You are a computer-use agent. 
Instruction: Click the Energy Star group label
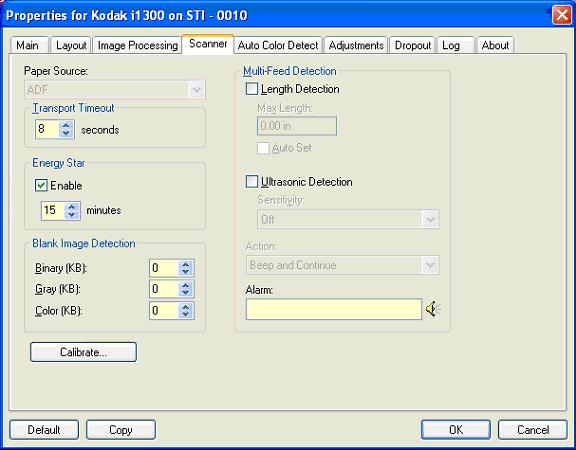pyautogui.click(x=58, y=163)
